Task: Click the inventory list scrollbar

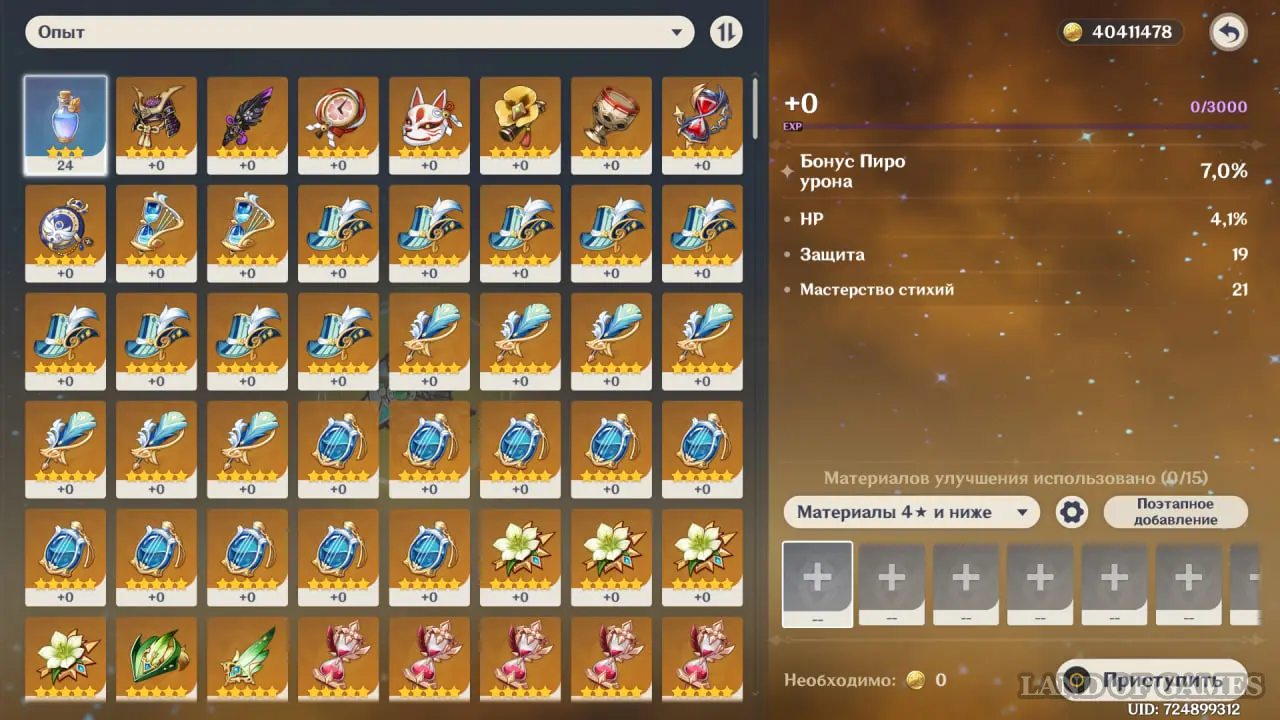Action: pyautogui.click(x=755, y=110)
